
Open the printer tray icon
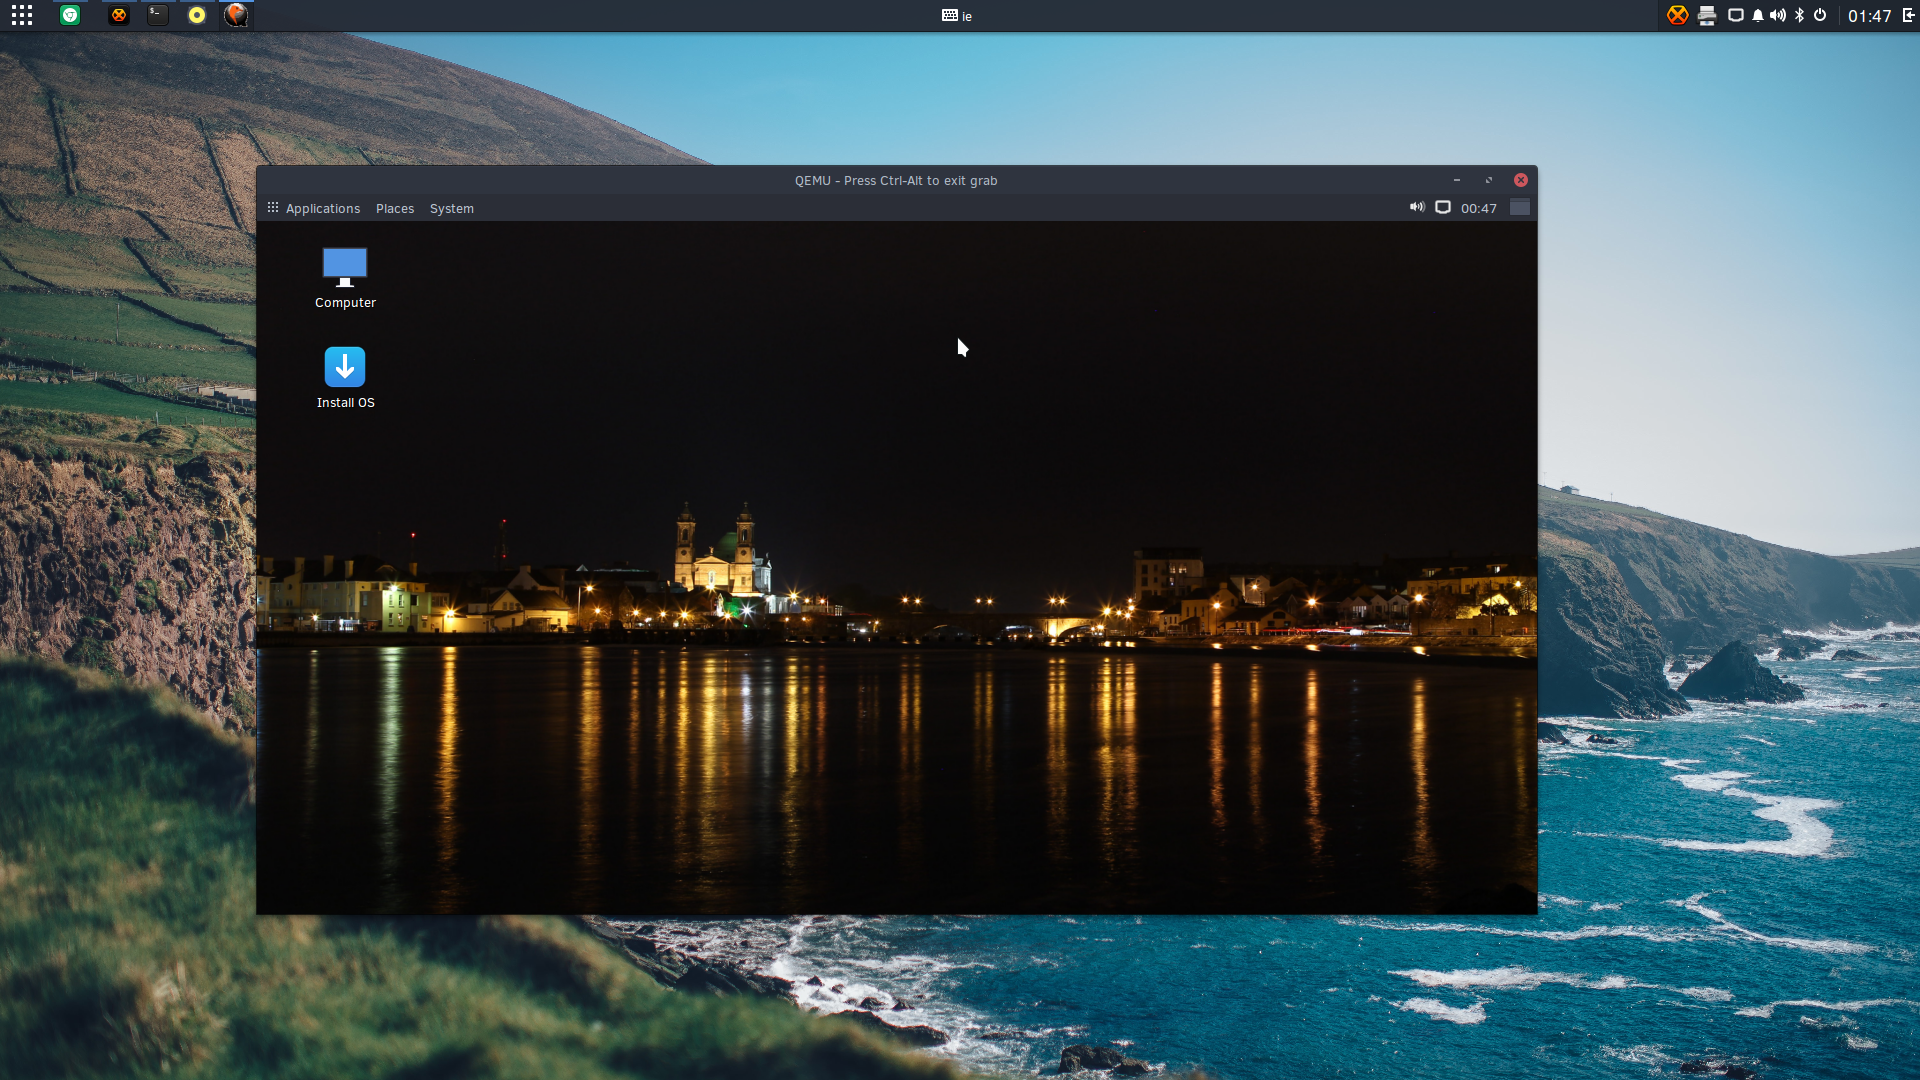(1707, 15)
